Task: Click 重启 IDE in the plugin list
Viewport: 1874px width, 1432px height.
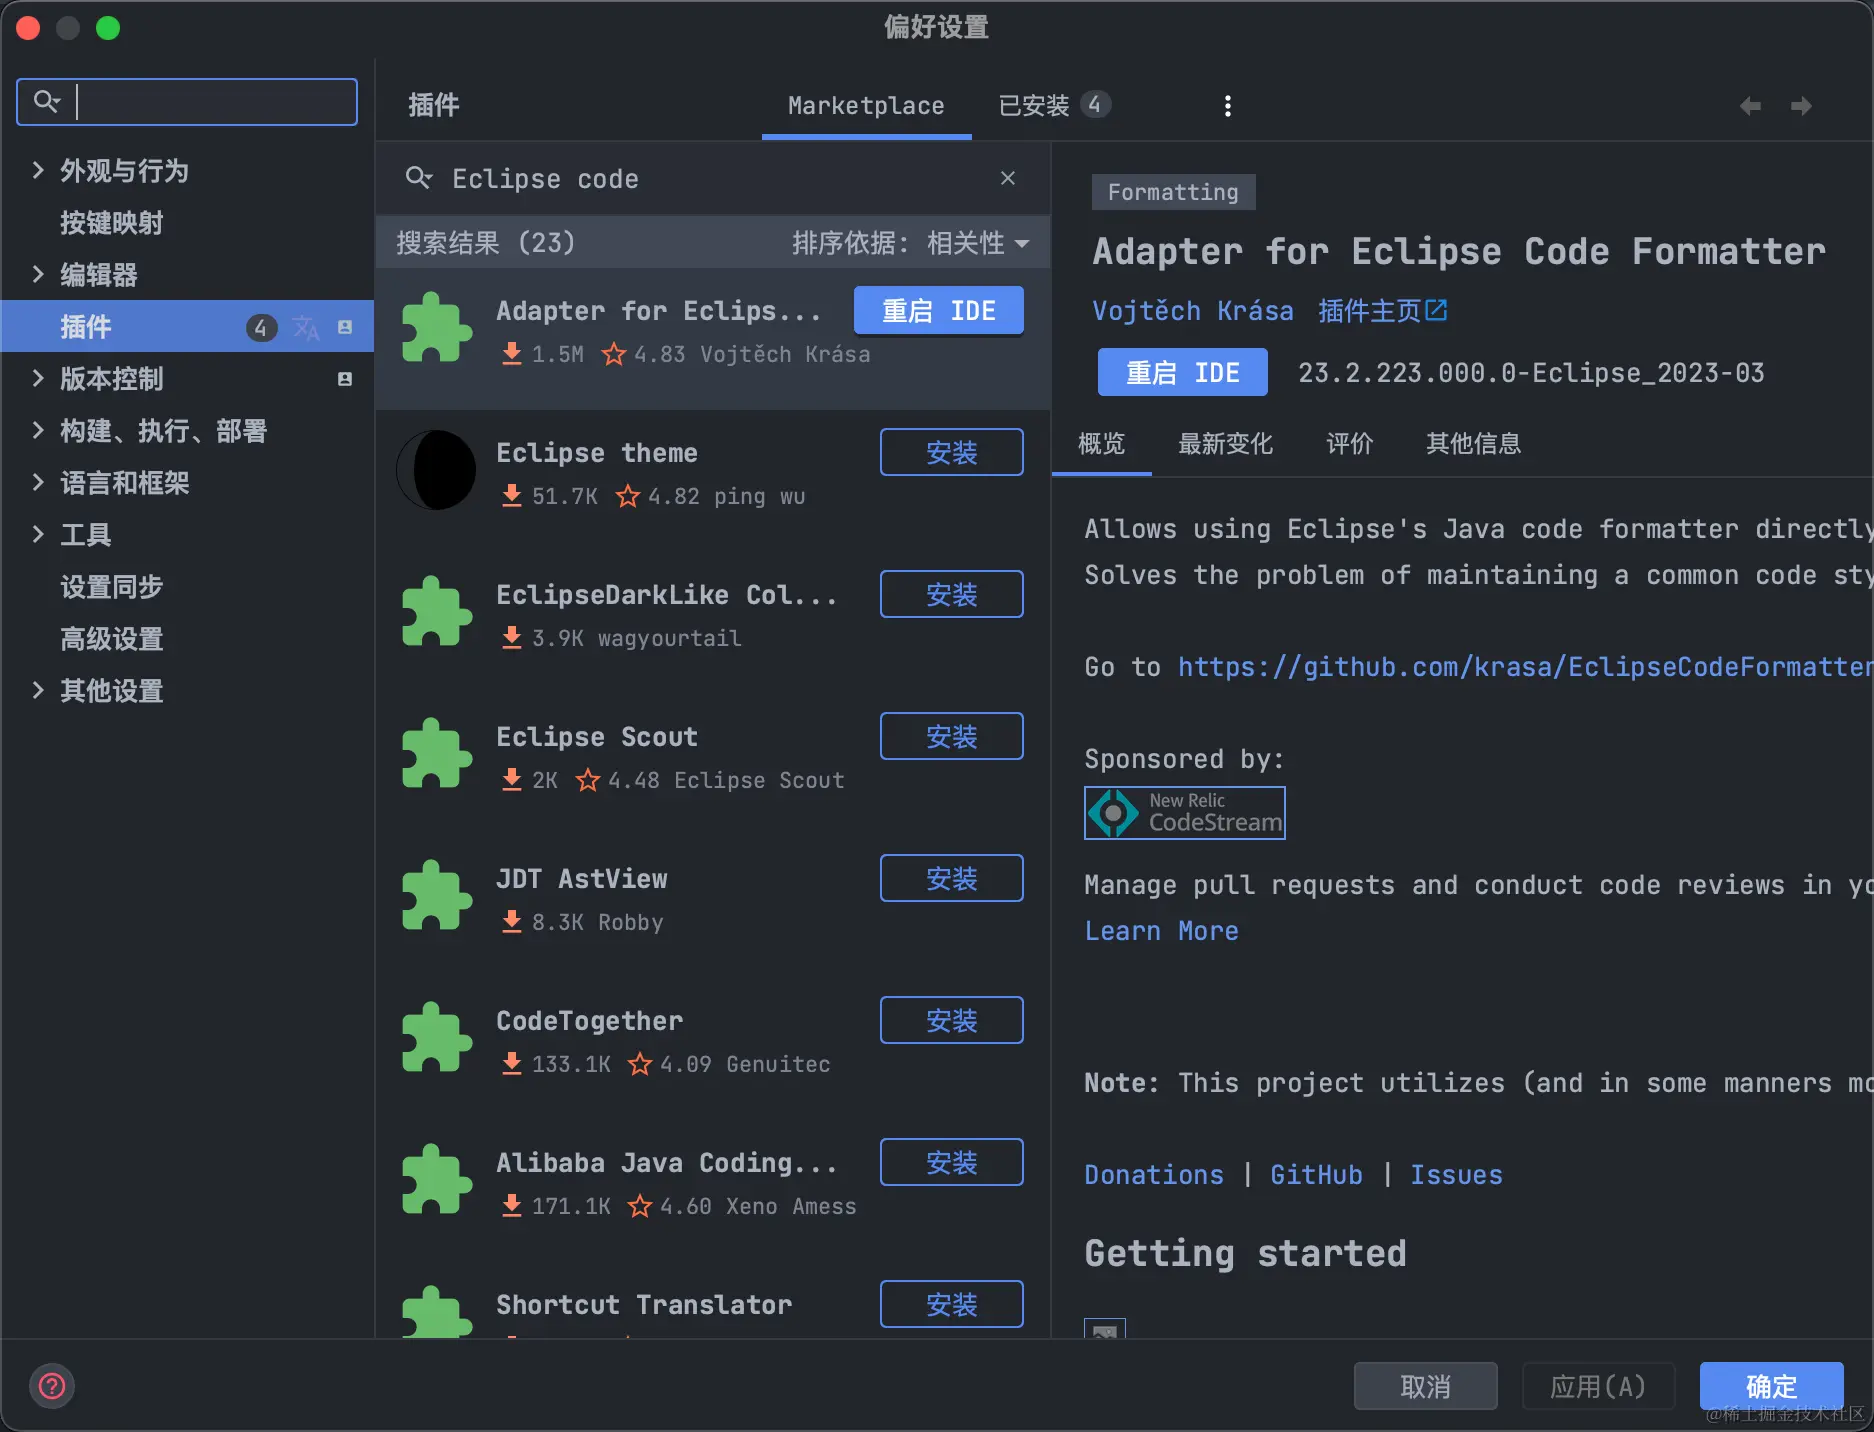Action: point(939,311)
